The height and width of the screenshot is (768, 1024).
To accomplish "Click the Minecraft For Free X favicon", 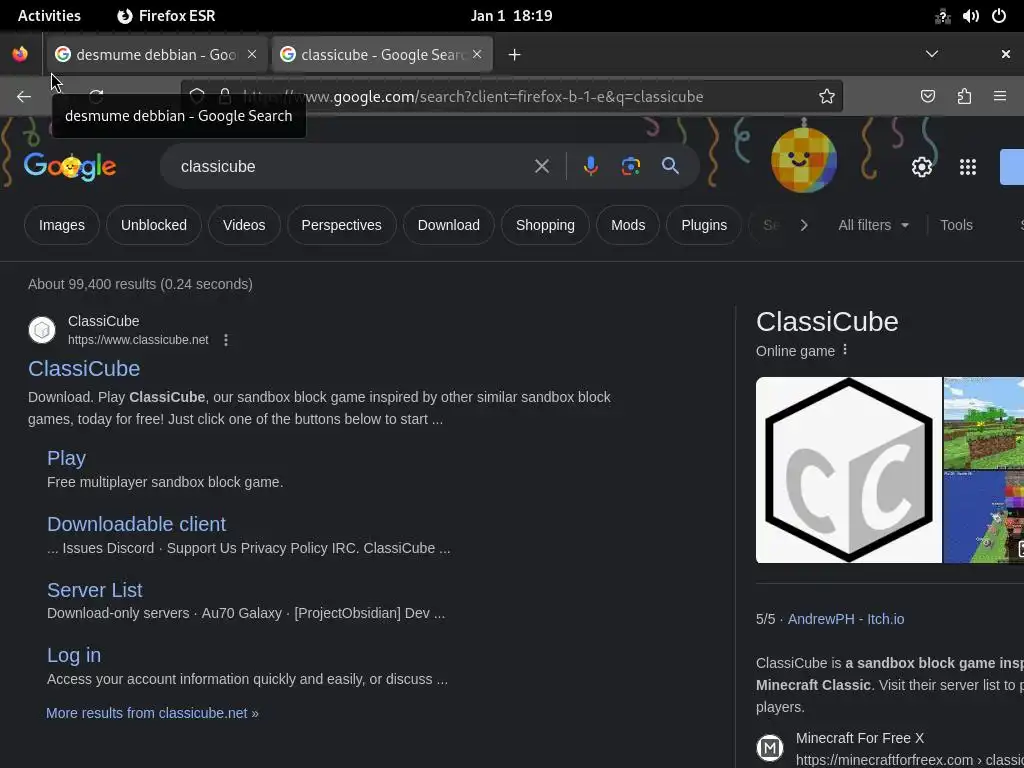I will (770, 748).
